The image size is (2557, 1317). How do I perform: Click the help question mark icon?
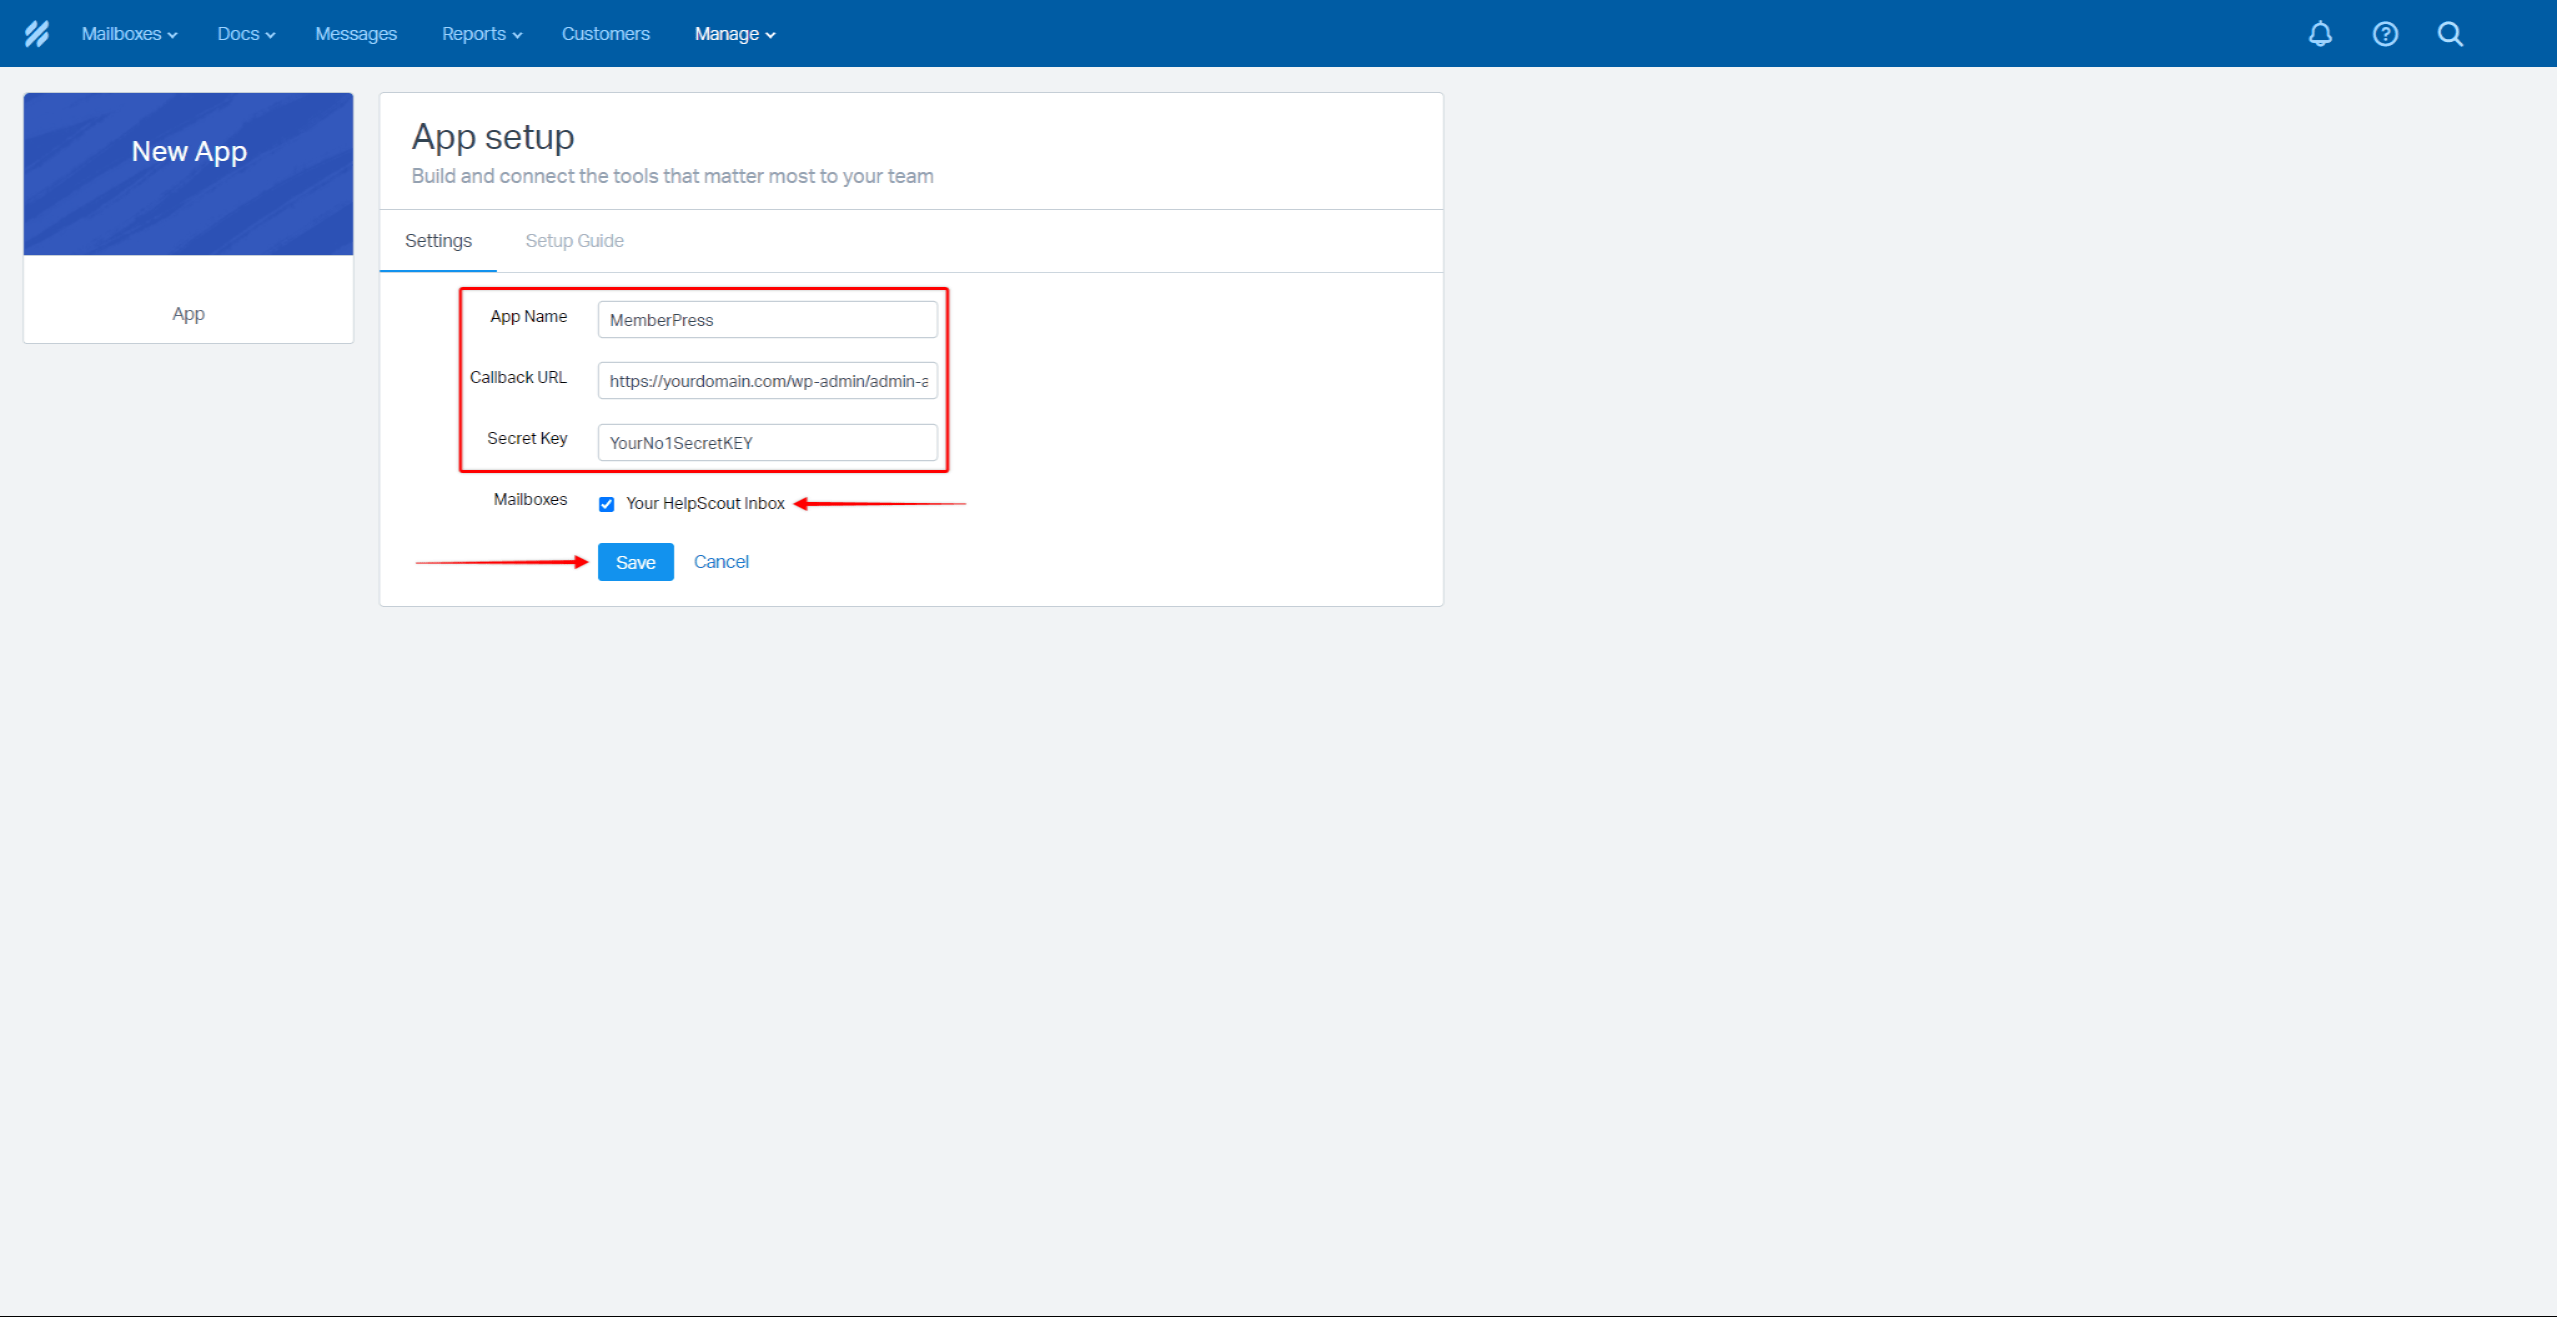2384,32
